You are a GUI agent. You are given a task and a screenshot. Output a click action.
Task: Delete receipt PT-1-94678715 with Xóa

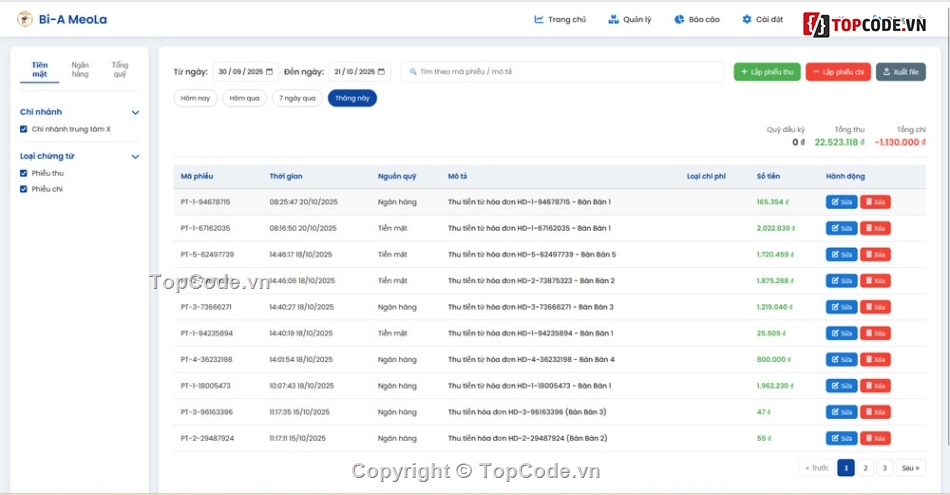coord(875,202)
